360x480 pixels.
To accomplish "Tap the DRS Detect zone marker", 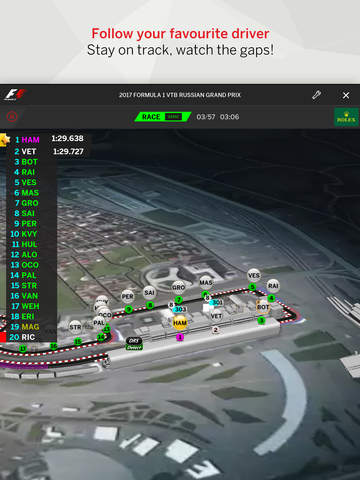I will [134, 344].
